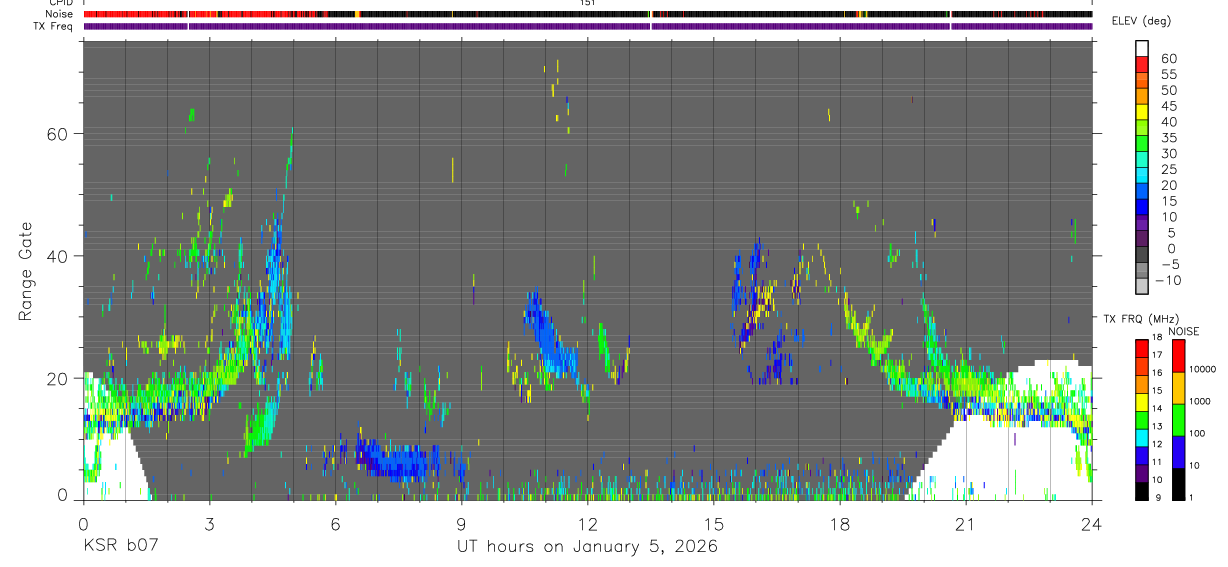This screenshot has width=1228, height=567.
Task: Click the 'KSR b07' station label
Action: pos(120,546)
